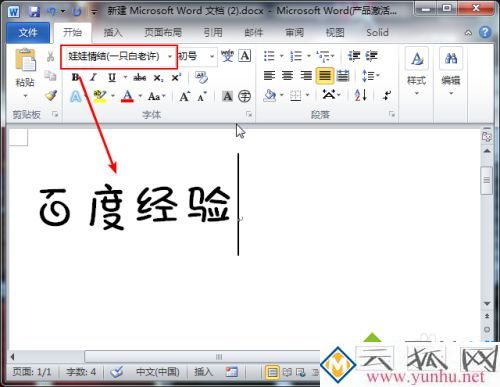Click the Save icon in quick access
The width and height of the screenshot is (500, 387).
click(x=34, y=12)
